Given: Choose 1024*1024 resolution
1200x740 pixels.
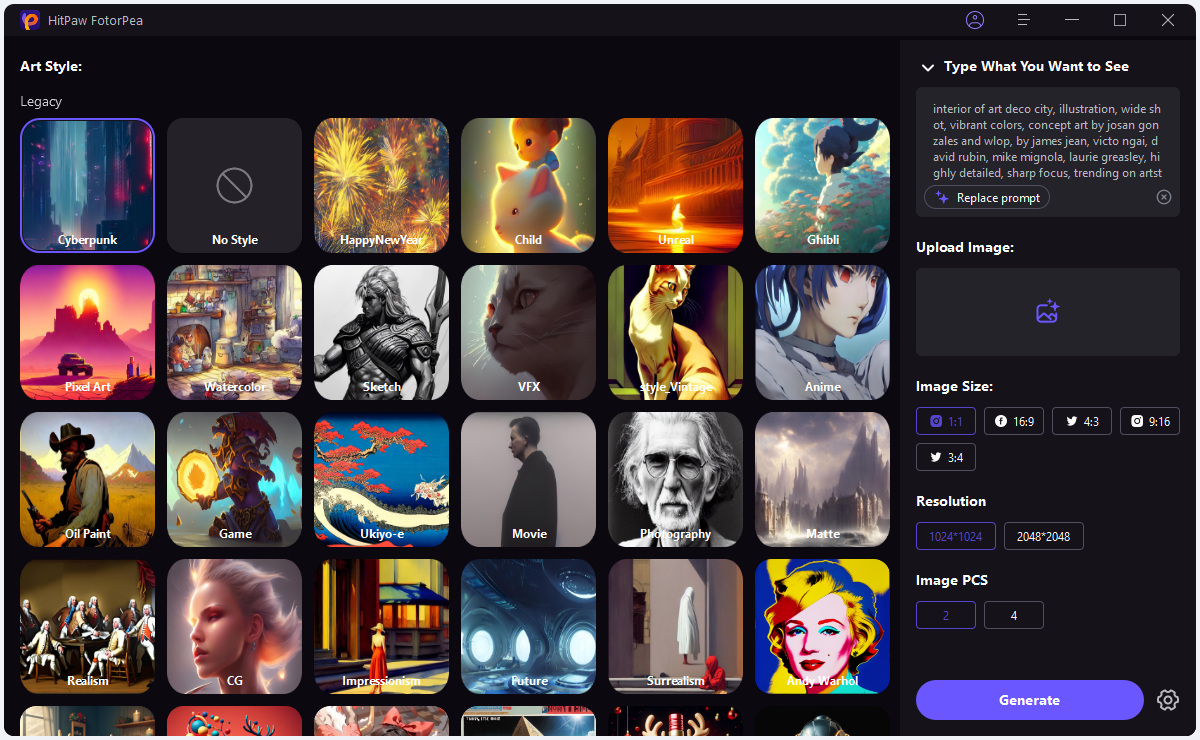Looking at the screenshot, I should point(956,536).
